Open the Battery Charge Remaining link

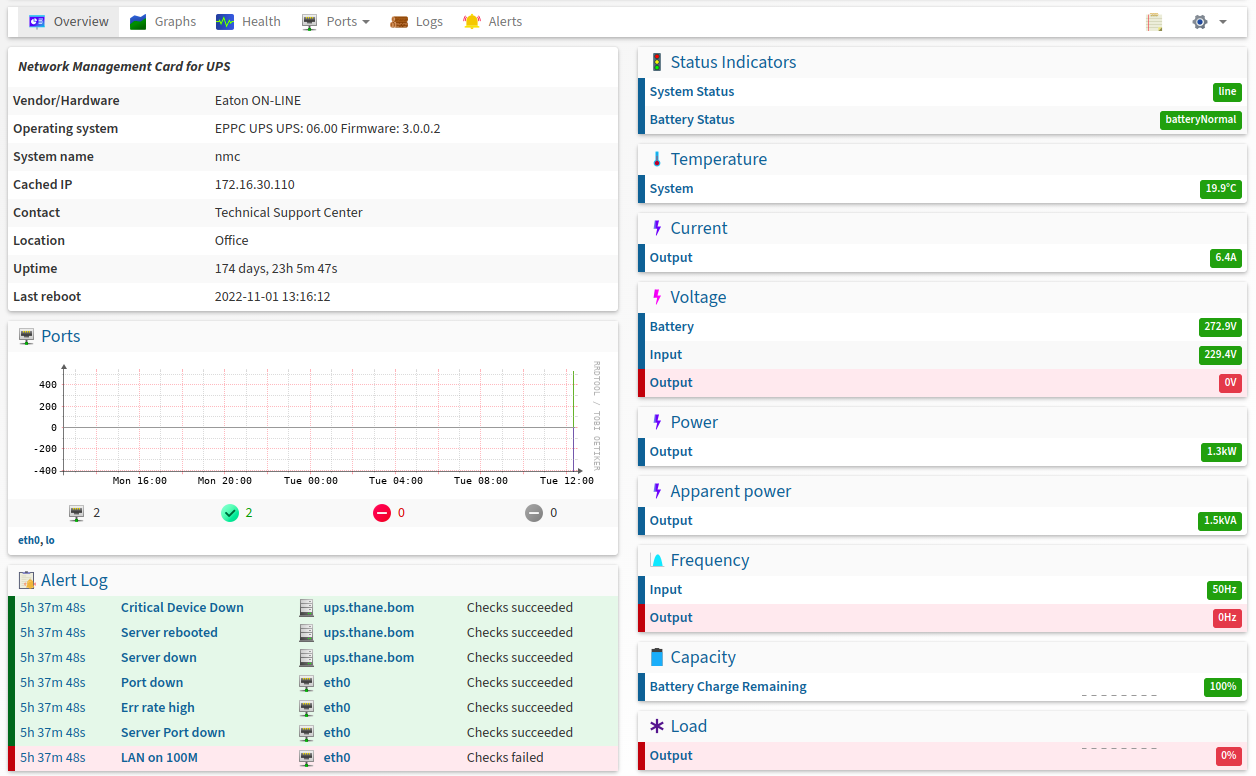(728, 686)
